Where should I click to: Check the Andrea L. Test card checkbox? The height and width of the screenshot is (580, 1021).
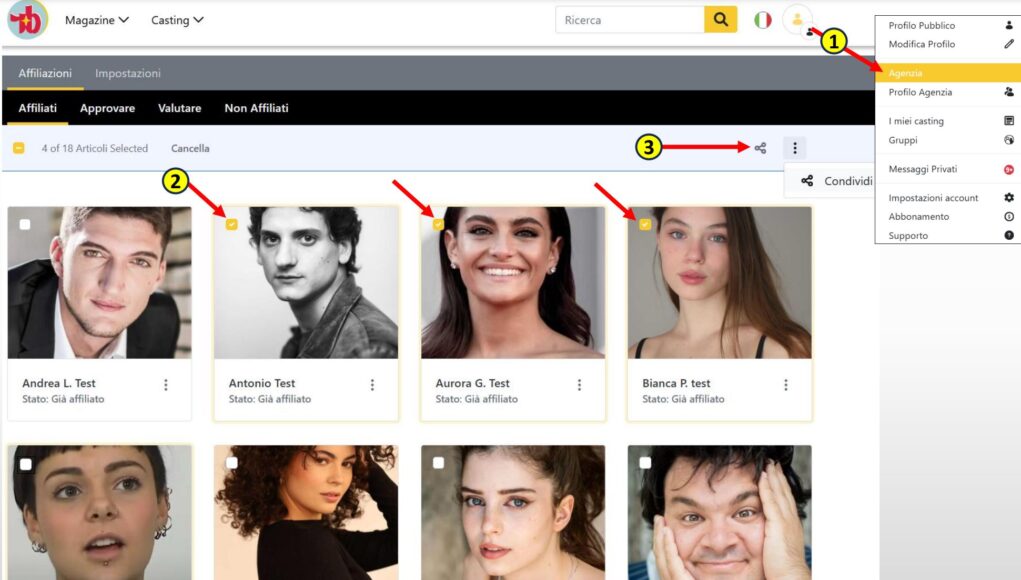[x=25, y=225]
